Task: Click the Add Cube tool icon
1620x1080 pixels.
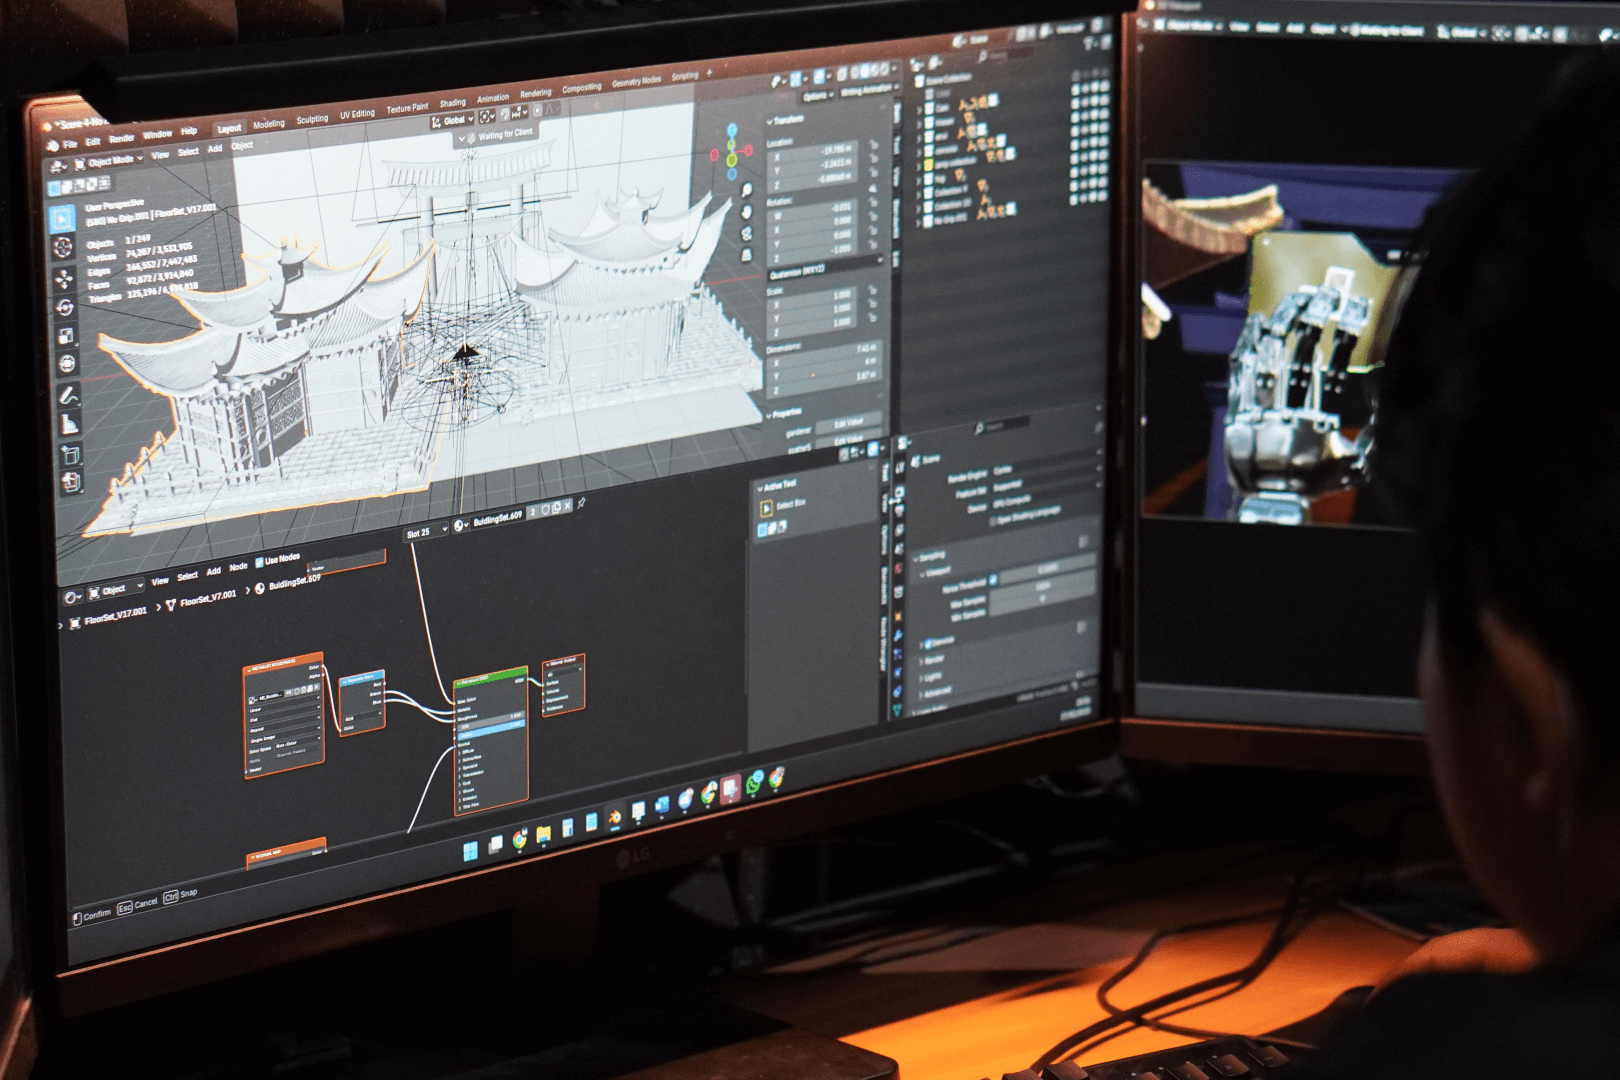Action: (70, 456)
